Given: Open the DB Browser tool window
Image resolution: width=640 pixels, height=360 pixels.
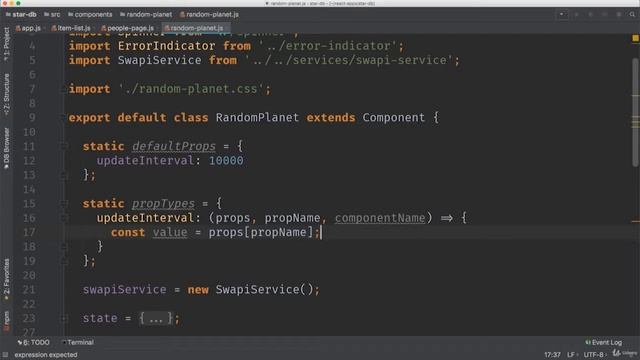Looking at the screenshot, I should [x=7, y=148].
